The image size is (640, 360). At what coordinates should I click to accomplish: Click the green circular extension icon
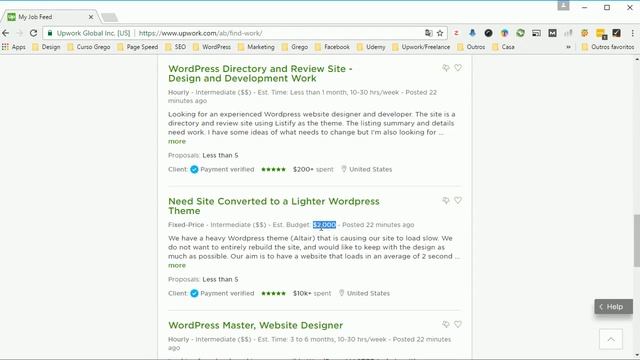pyautogui.click(x=520, y=33)
